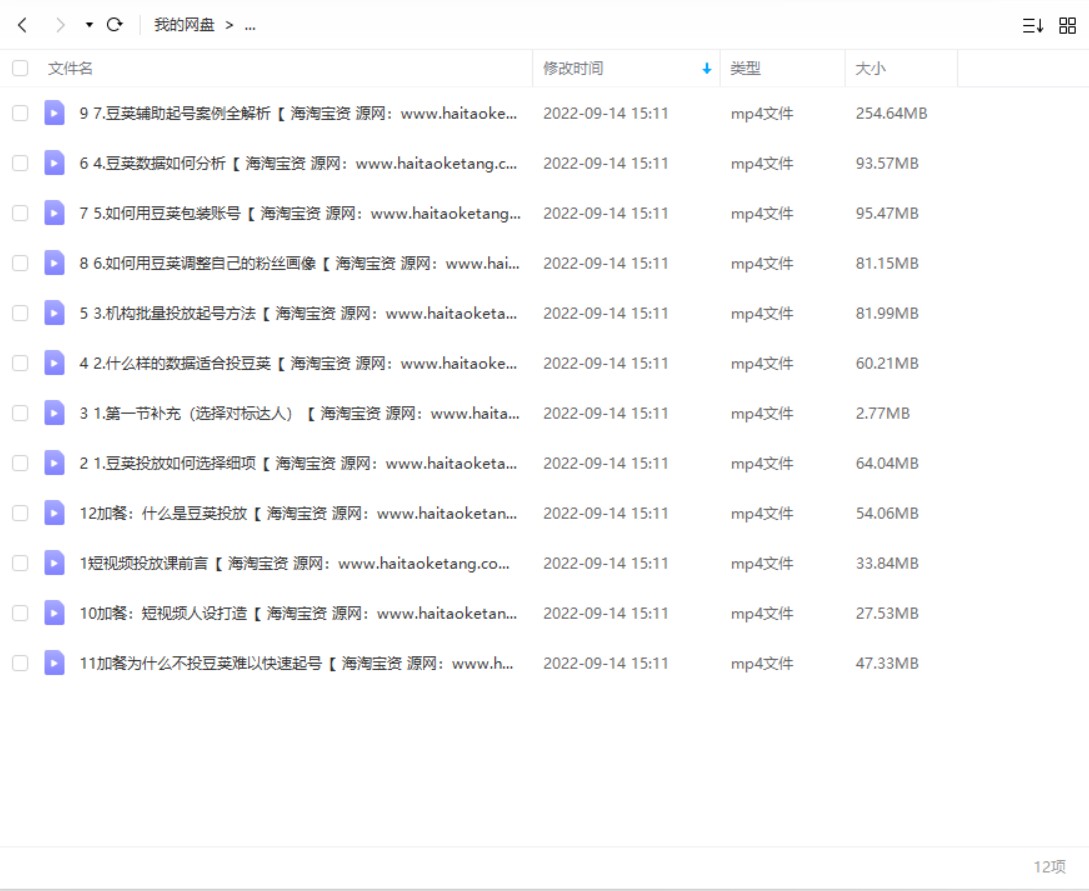Viewport: 1089px width, 891px height.
Task: Click video icon of 8 6.如何用豆荚调整自己的粉丝画像
Action: (x=54, y=263)
